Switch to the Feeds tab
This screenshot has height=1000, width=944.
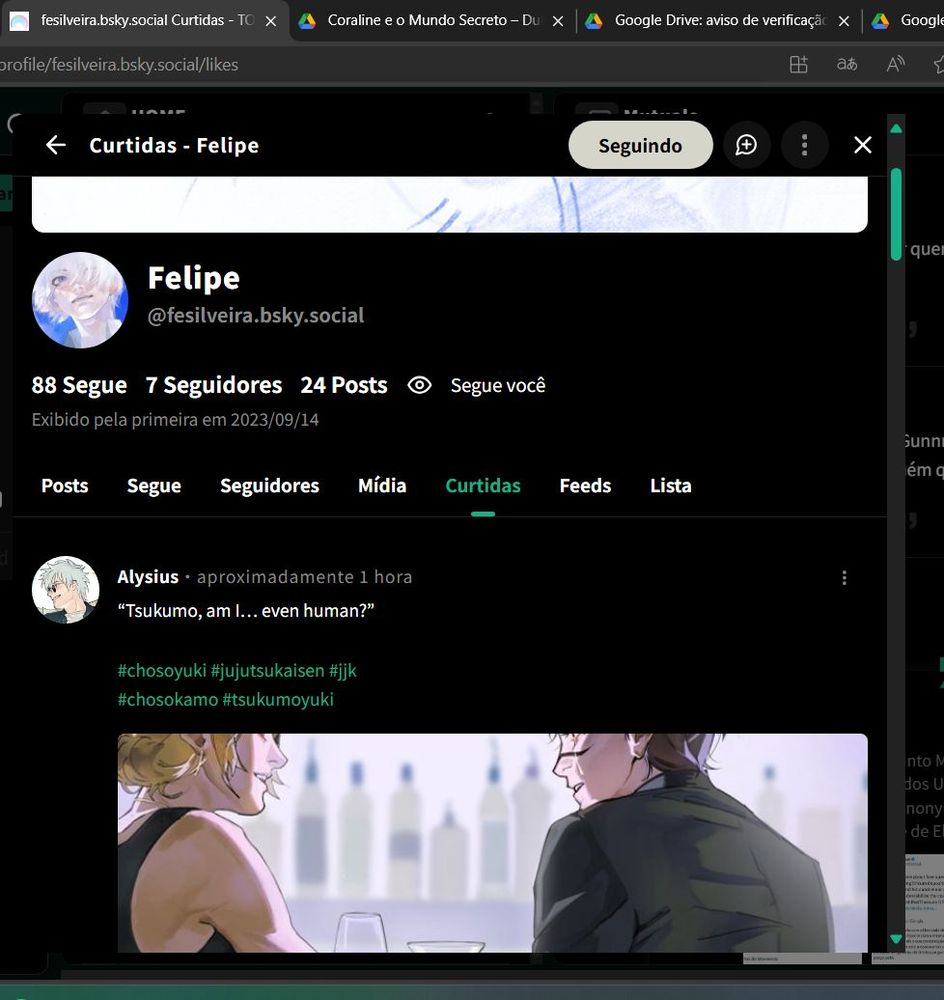tap(585, 486)
